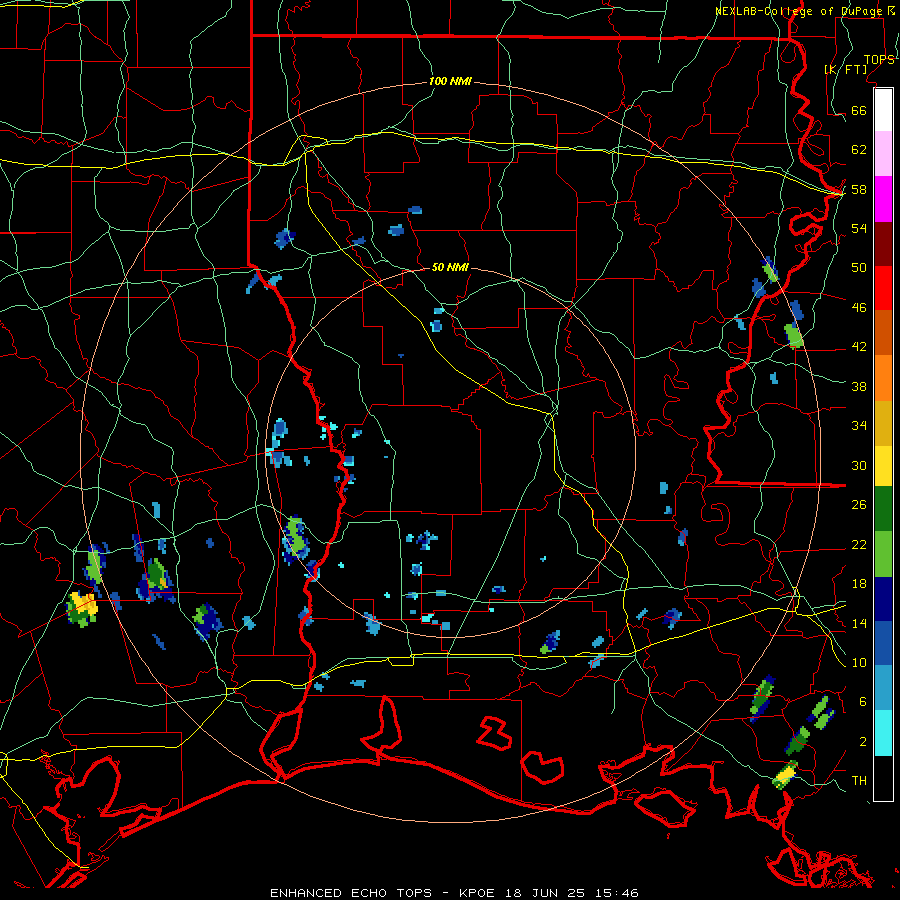
Task: Click the legend value "34"
Action: coord(859,425)
